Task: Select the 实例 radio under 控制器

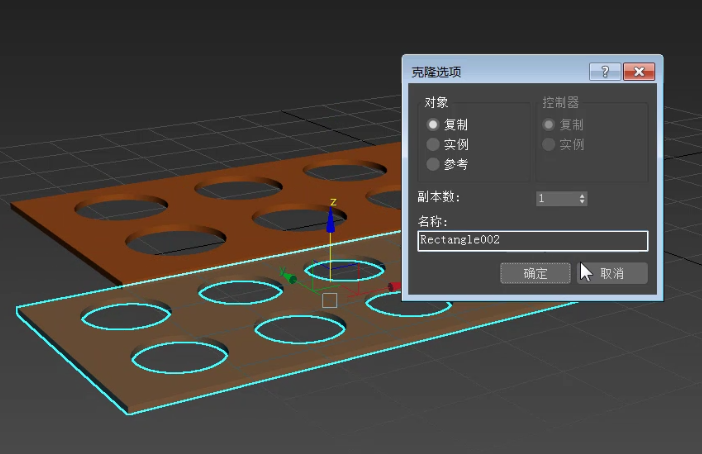Action: 548,145
